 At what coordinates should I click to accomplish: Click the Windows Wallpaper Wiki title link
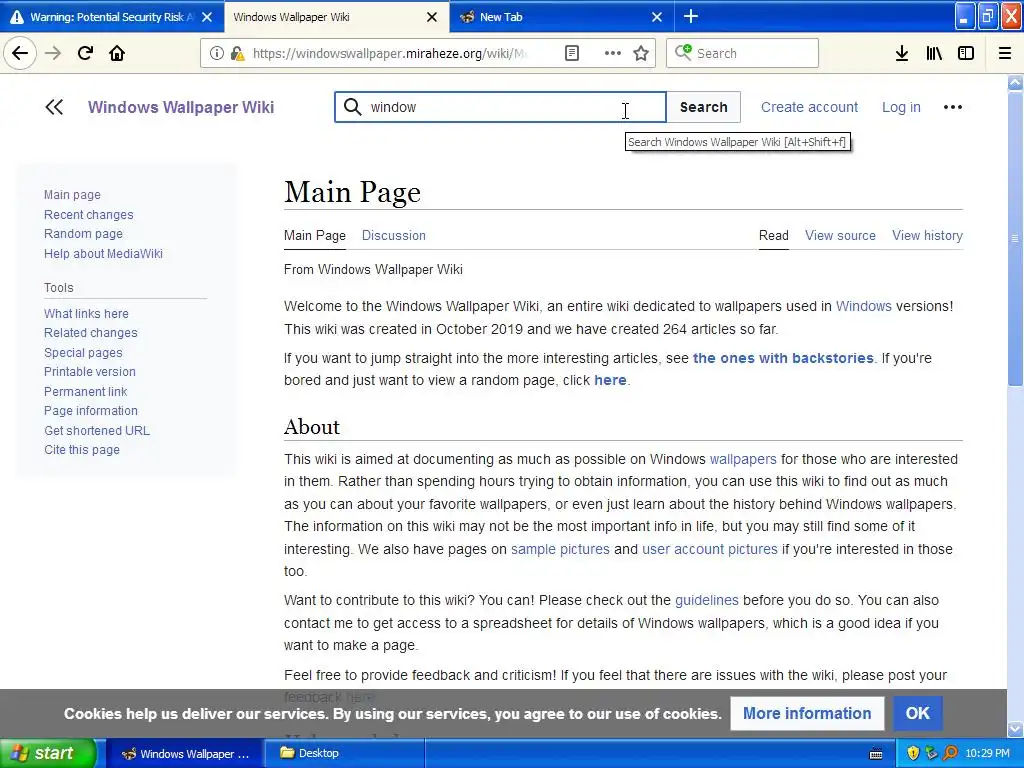pyautogui.click(x=181, y=107)
